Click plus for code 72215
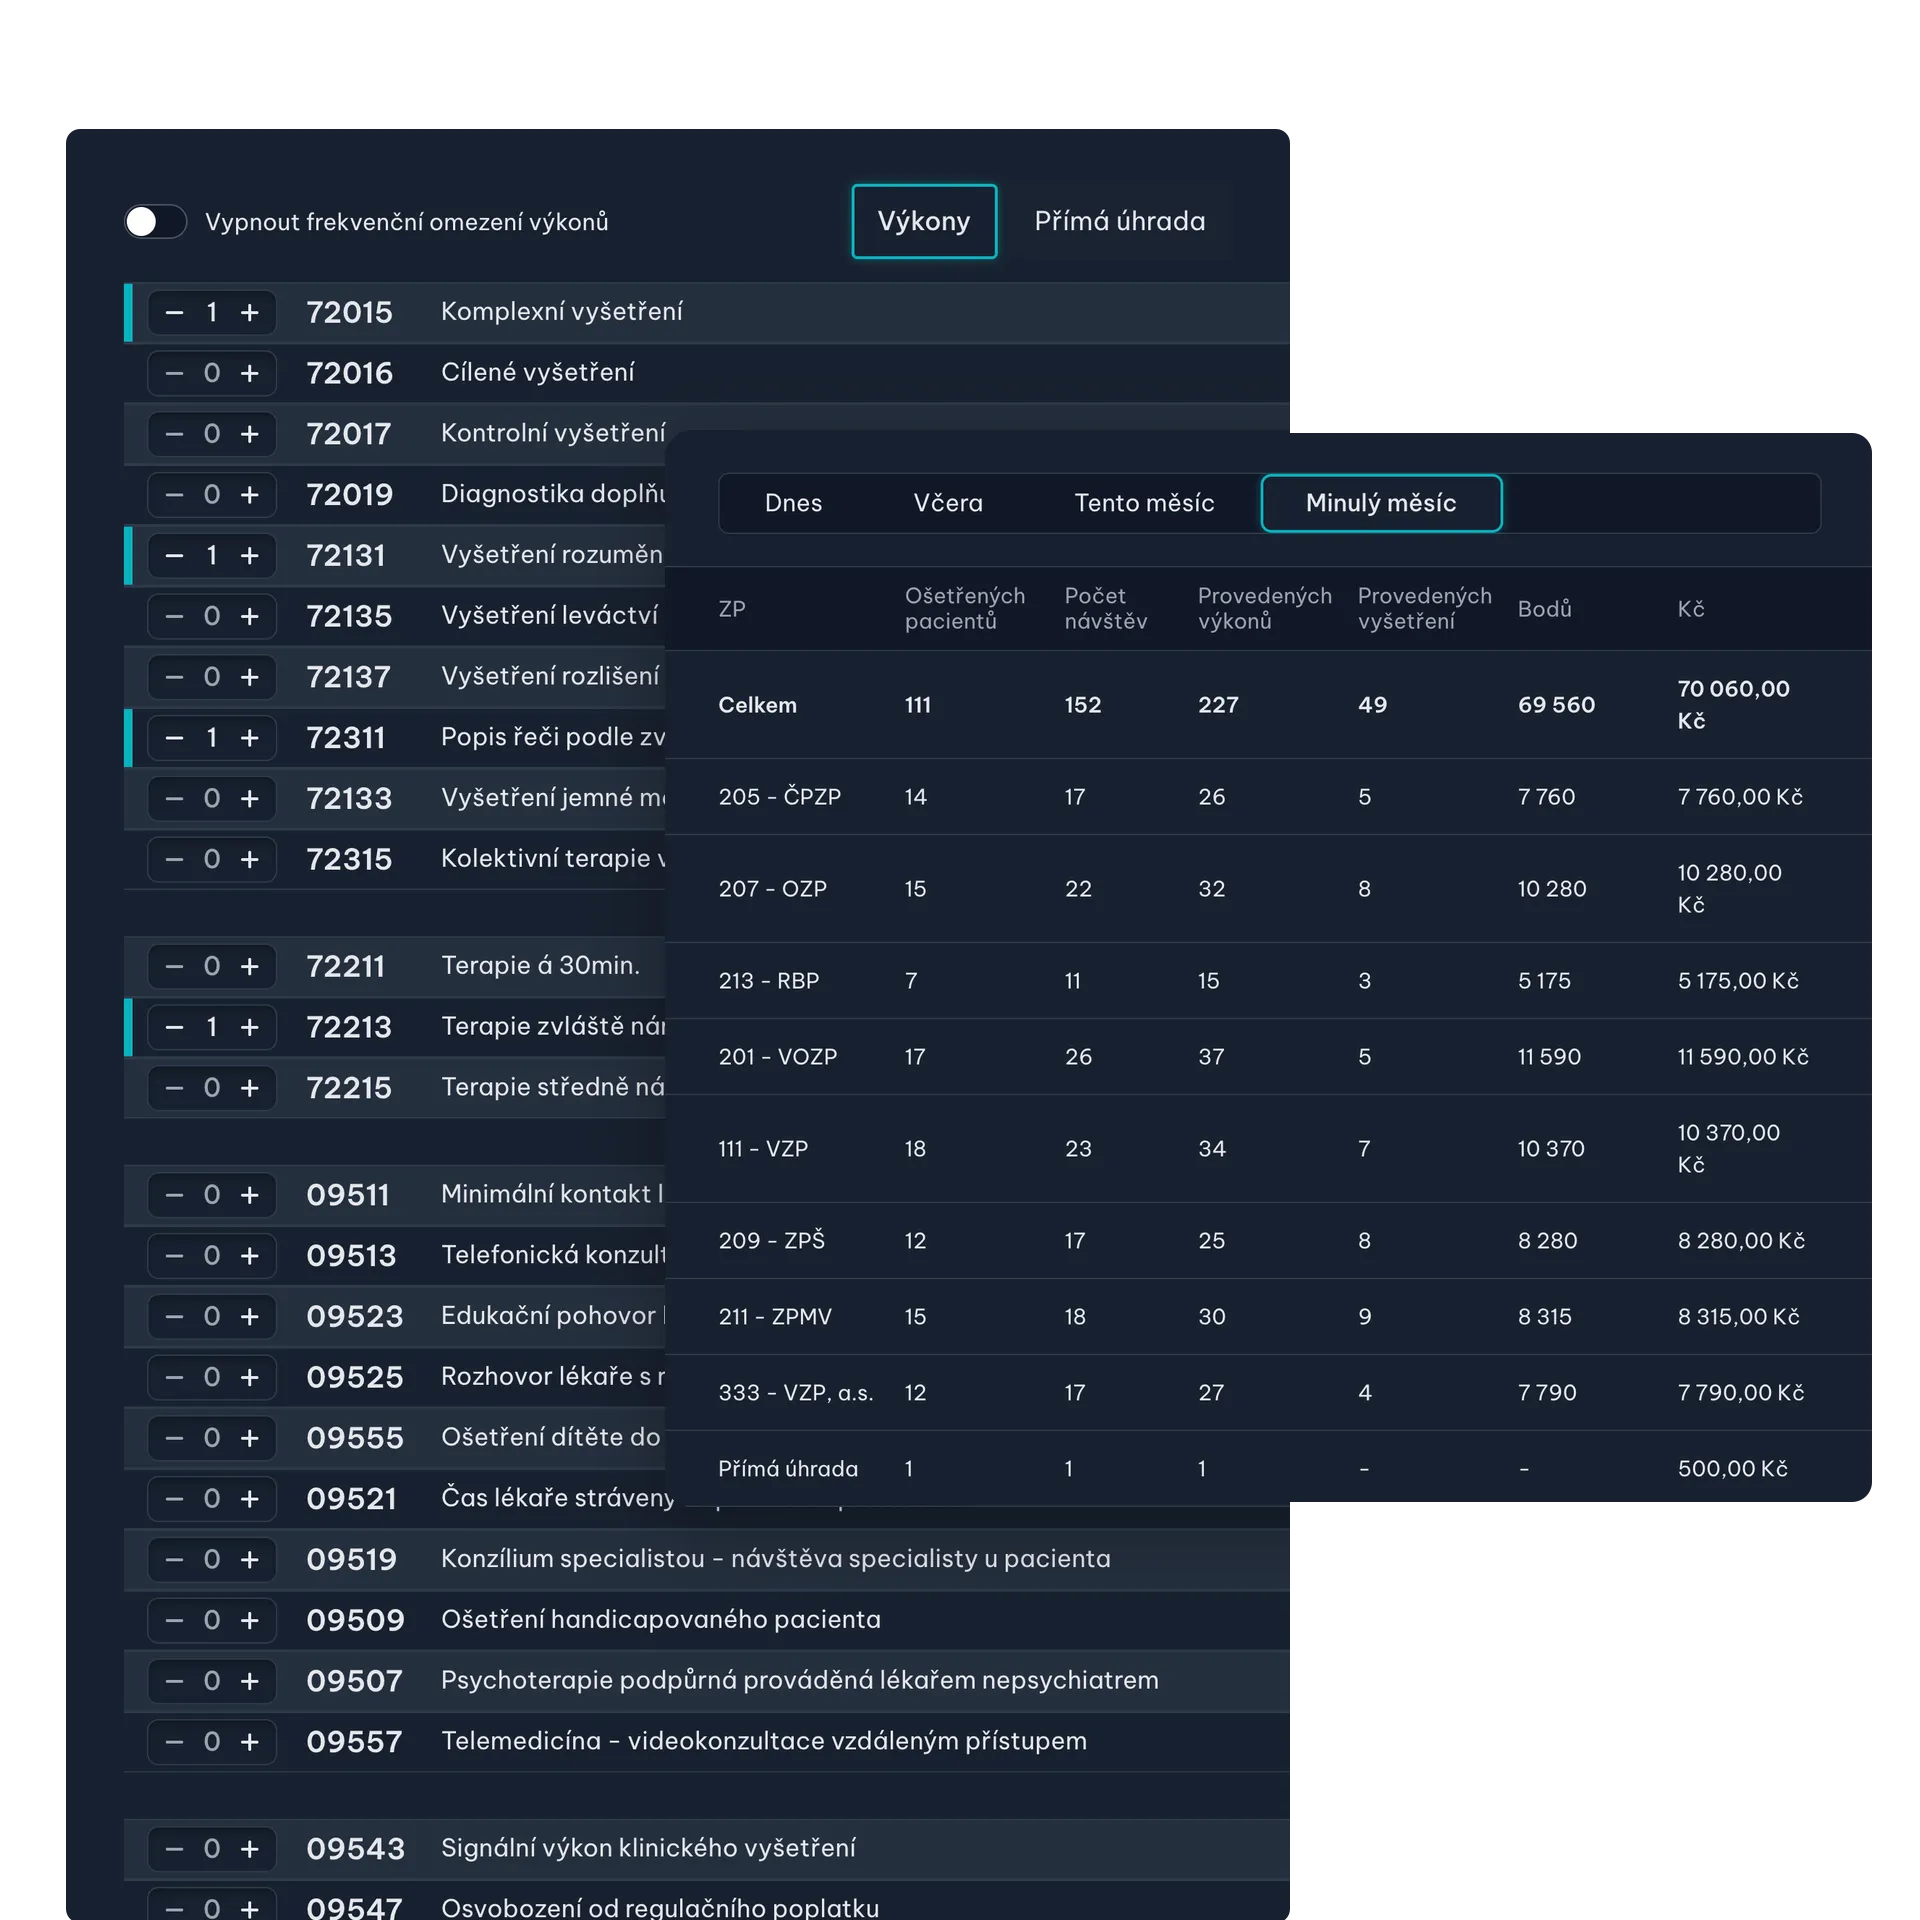1920x1920 pixels. (x=250, y=1088)
